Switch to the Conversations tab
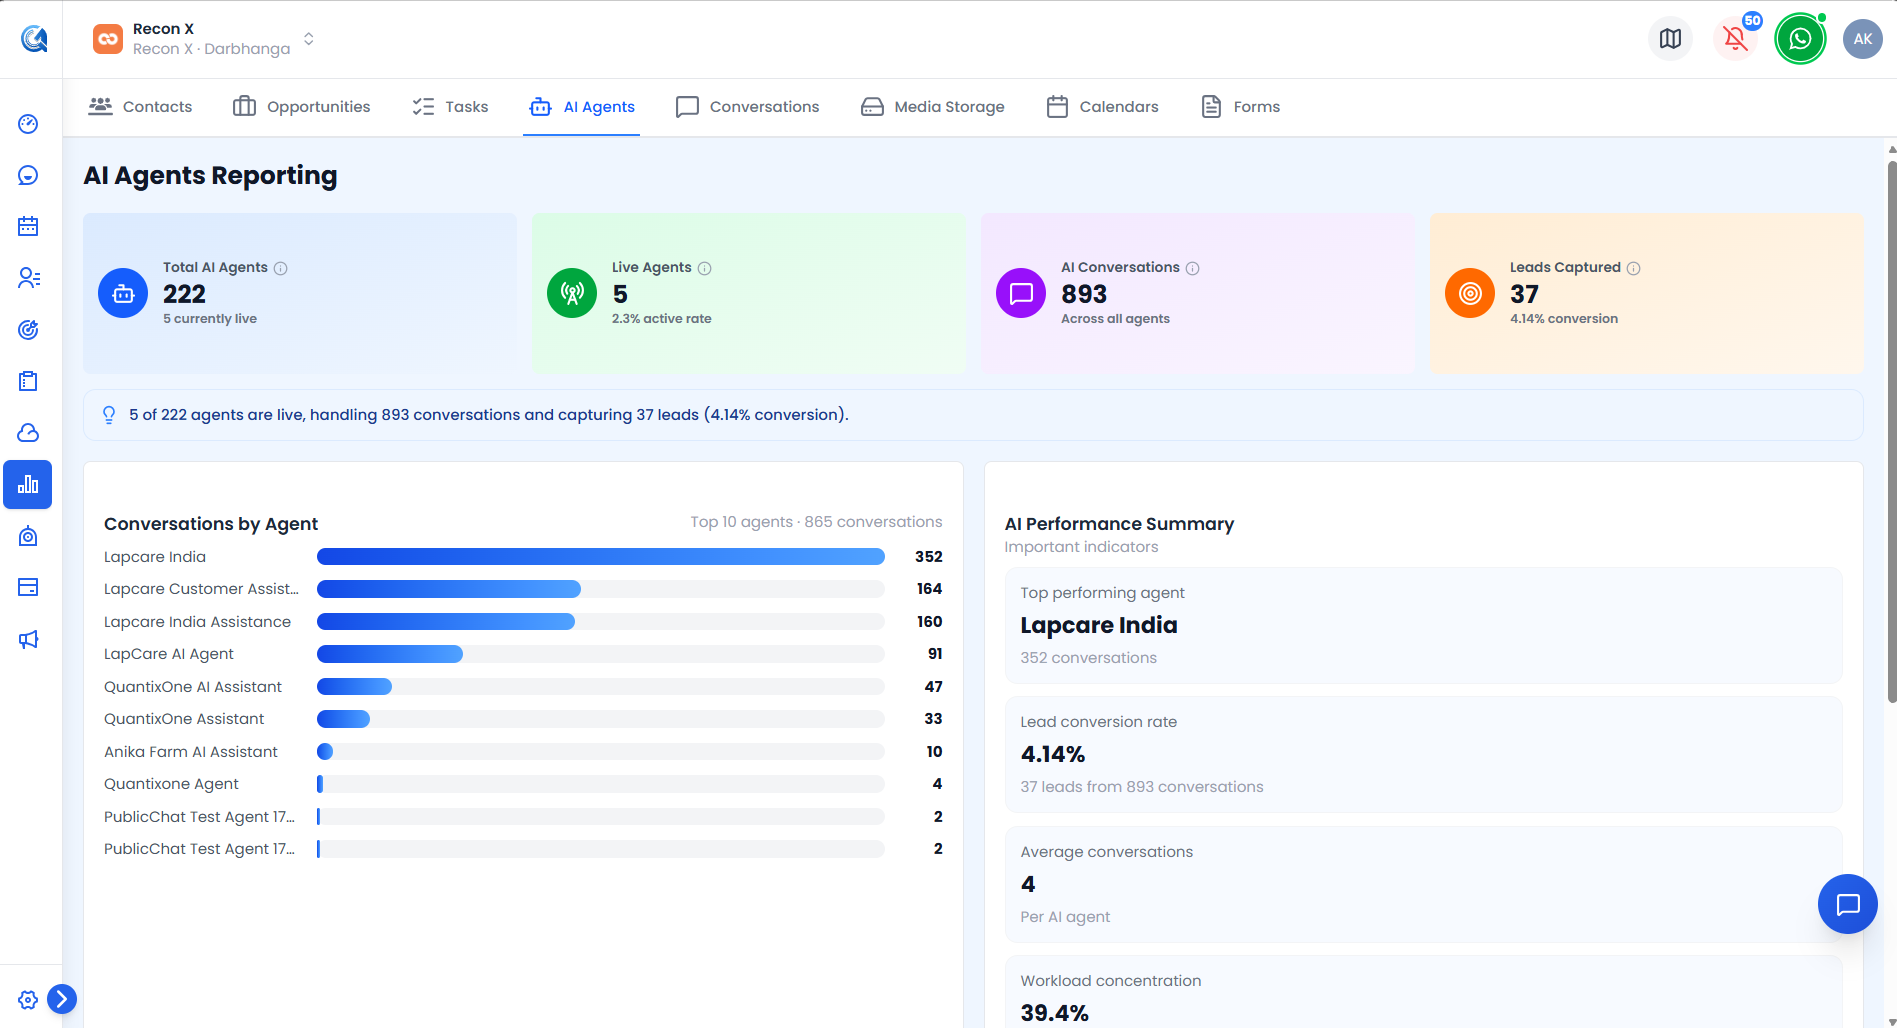 click(748, 107)
